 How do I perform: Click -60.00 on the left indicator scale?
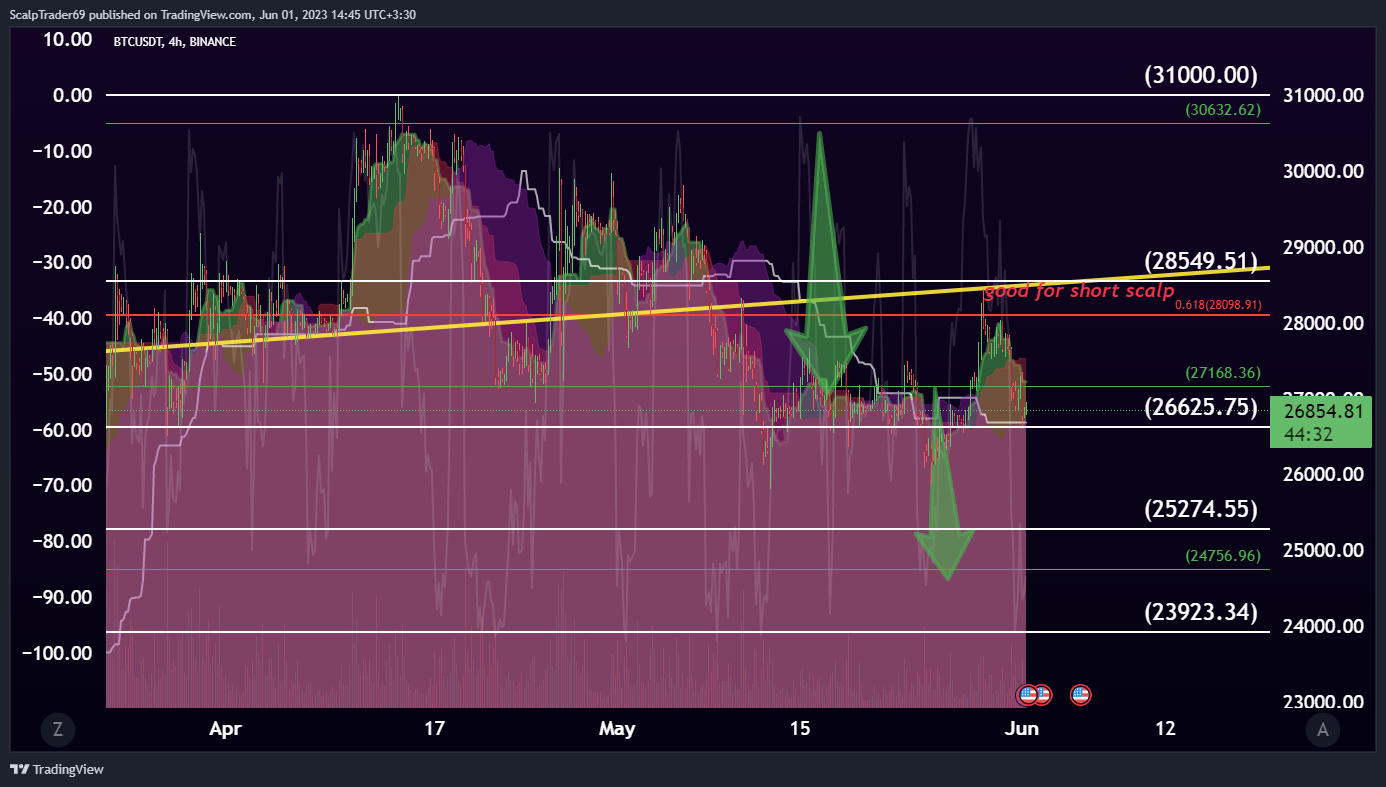[63, 429]
